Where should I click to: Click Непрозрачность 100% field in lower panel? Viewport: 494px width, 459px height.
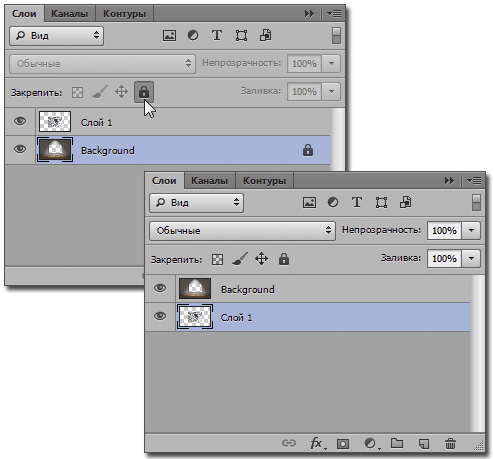pyautogui.click(x=444, y=230)
